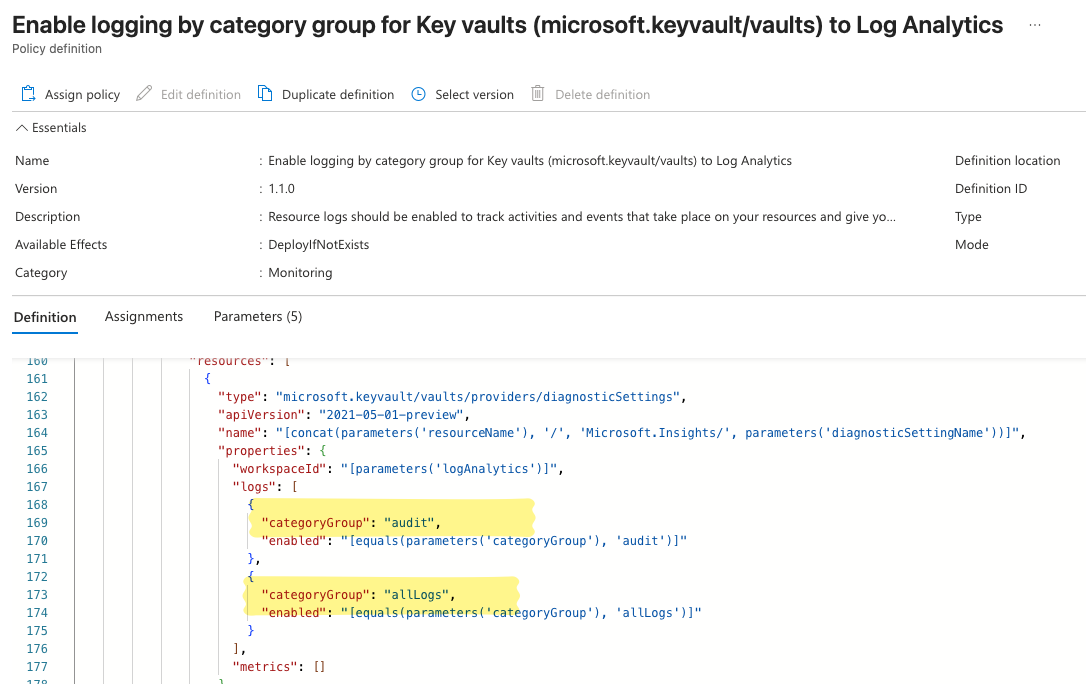Open the ellipsis more options menu
Image resolution: width=1086 pixels, height=684 pixels.
click(1035, 25)
